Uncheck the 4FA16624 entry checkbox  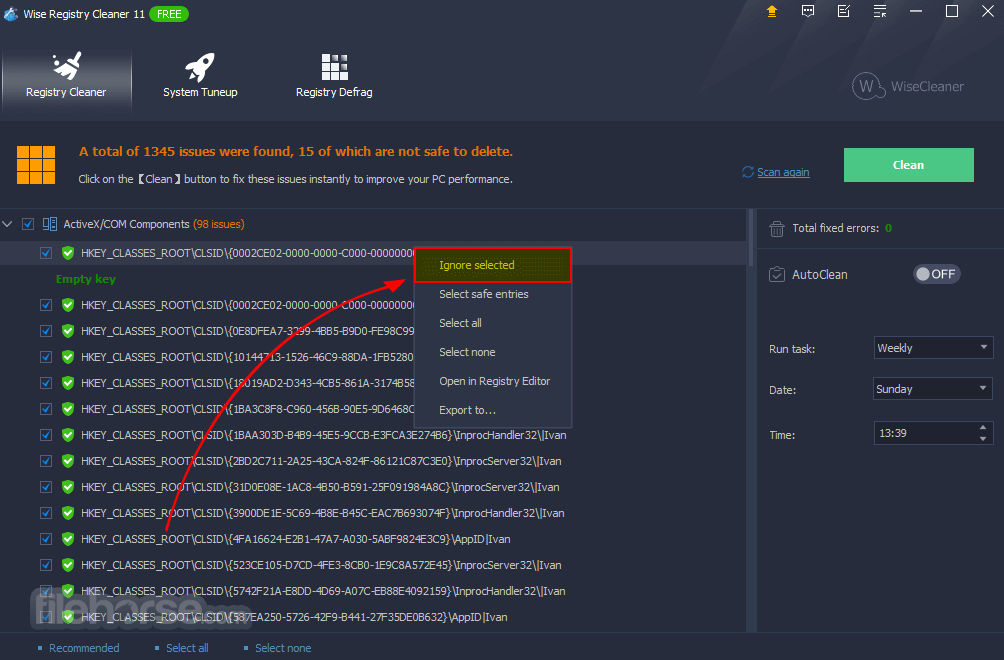(46, 539)
